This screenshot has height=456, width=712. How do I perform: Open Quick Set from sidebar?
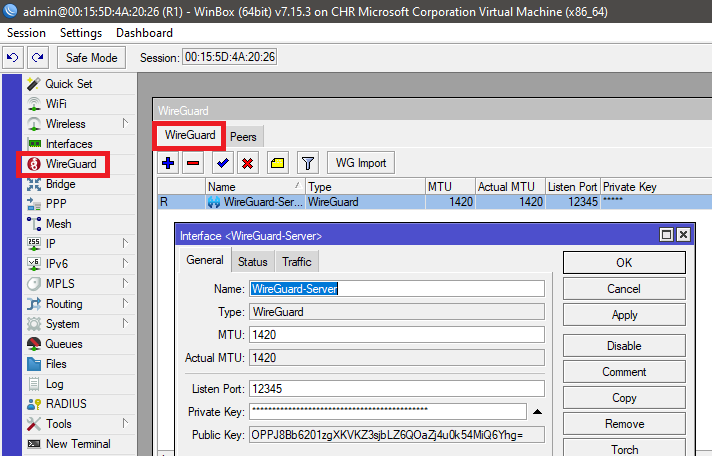[x=79, y=84]
